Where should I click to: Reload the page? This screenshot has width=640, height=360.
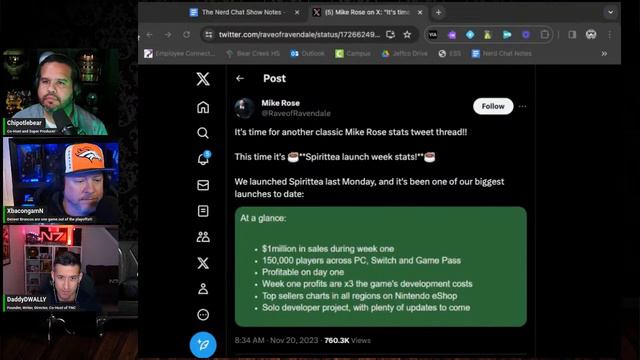(x=187, y=35)
